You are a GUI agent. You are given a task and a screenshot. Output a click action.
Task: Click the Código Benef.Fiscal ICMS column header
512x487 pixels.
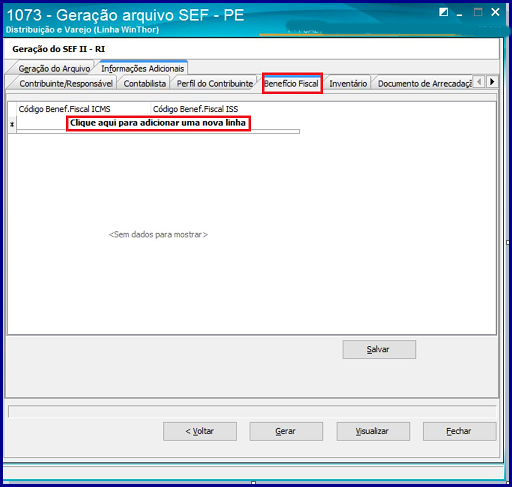tap(83, 109)
